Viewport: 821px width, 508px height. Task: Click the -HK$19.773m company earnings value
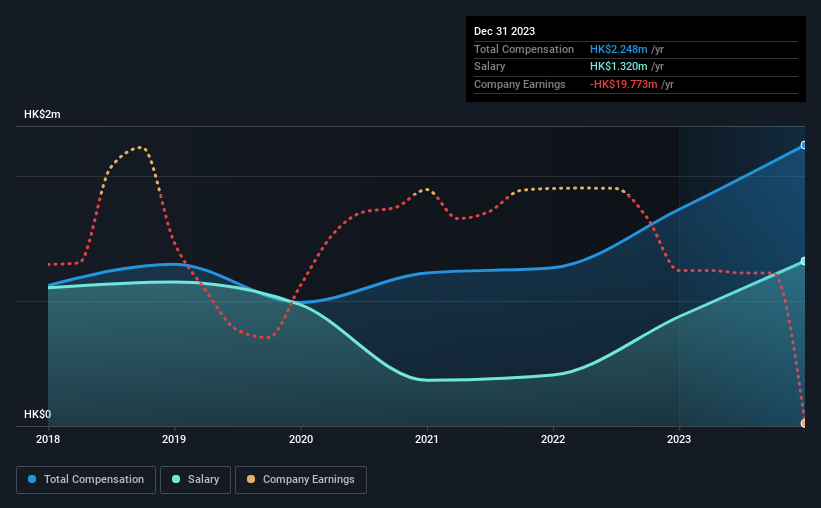624,84
